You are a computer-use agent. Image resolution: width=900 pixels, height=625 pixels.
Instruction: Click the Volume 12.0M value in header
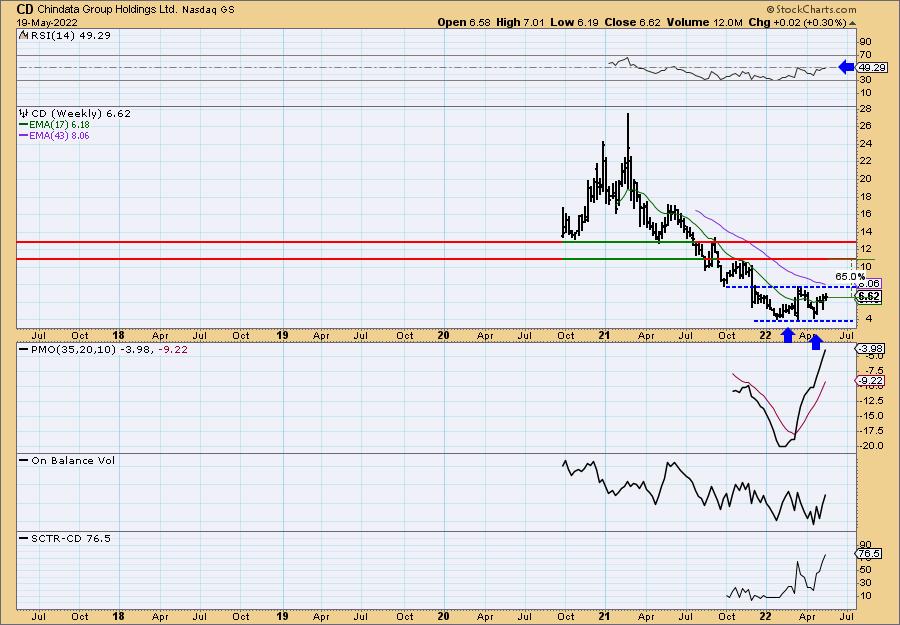click(705, 22)
